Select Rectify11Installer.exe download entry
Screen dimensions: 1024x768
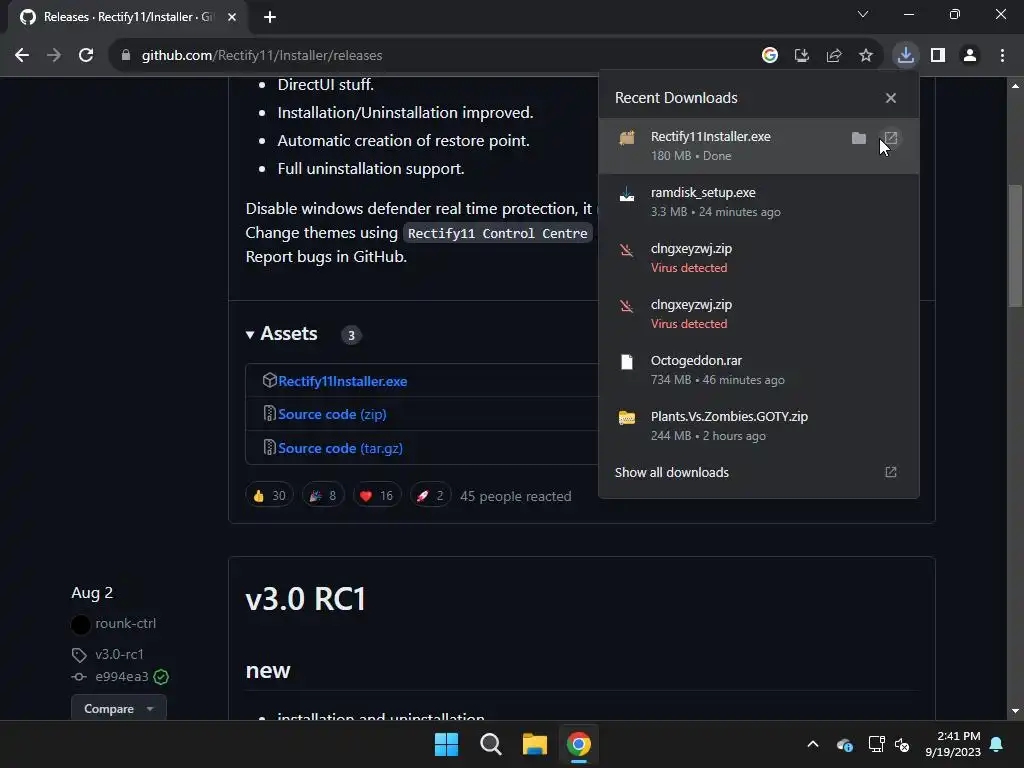point(758,146)
